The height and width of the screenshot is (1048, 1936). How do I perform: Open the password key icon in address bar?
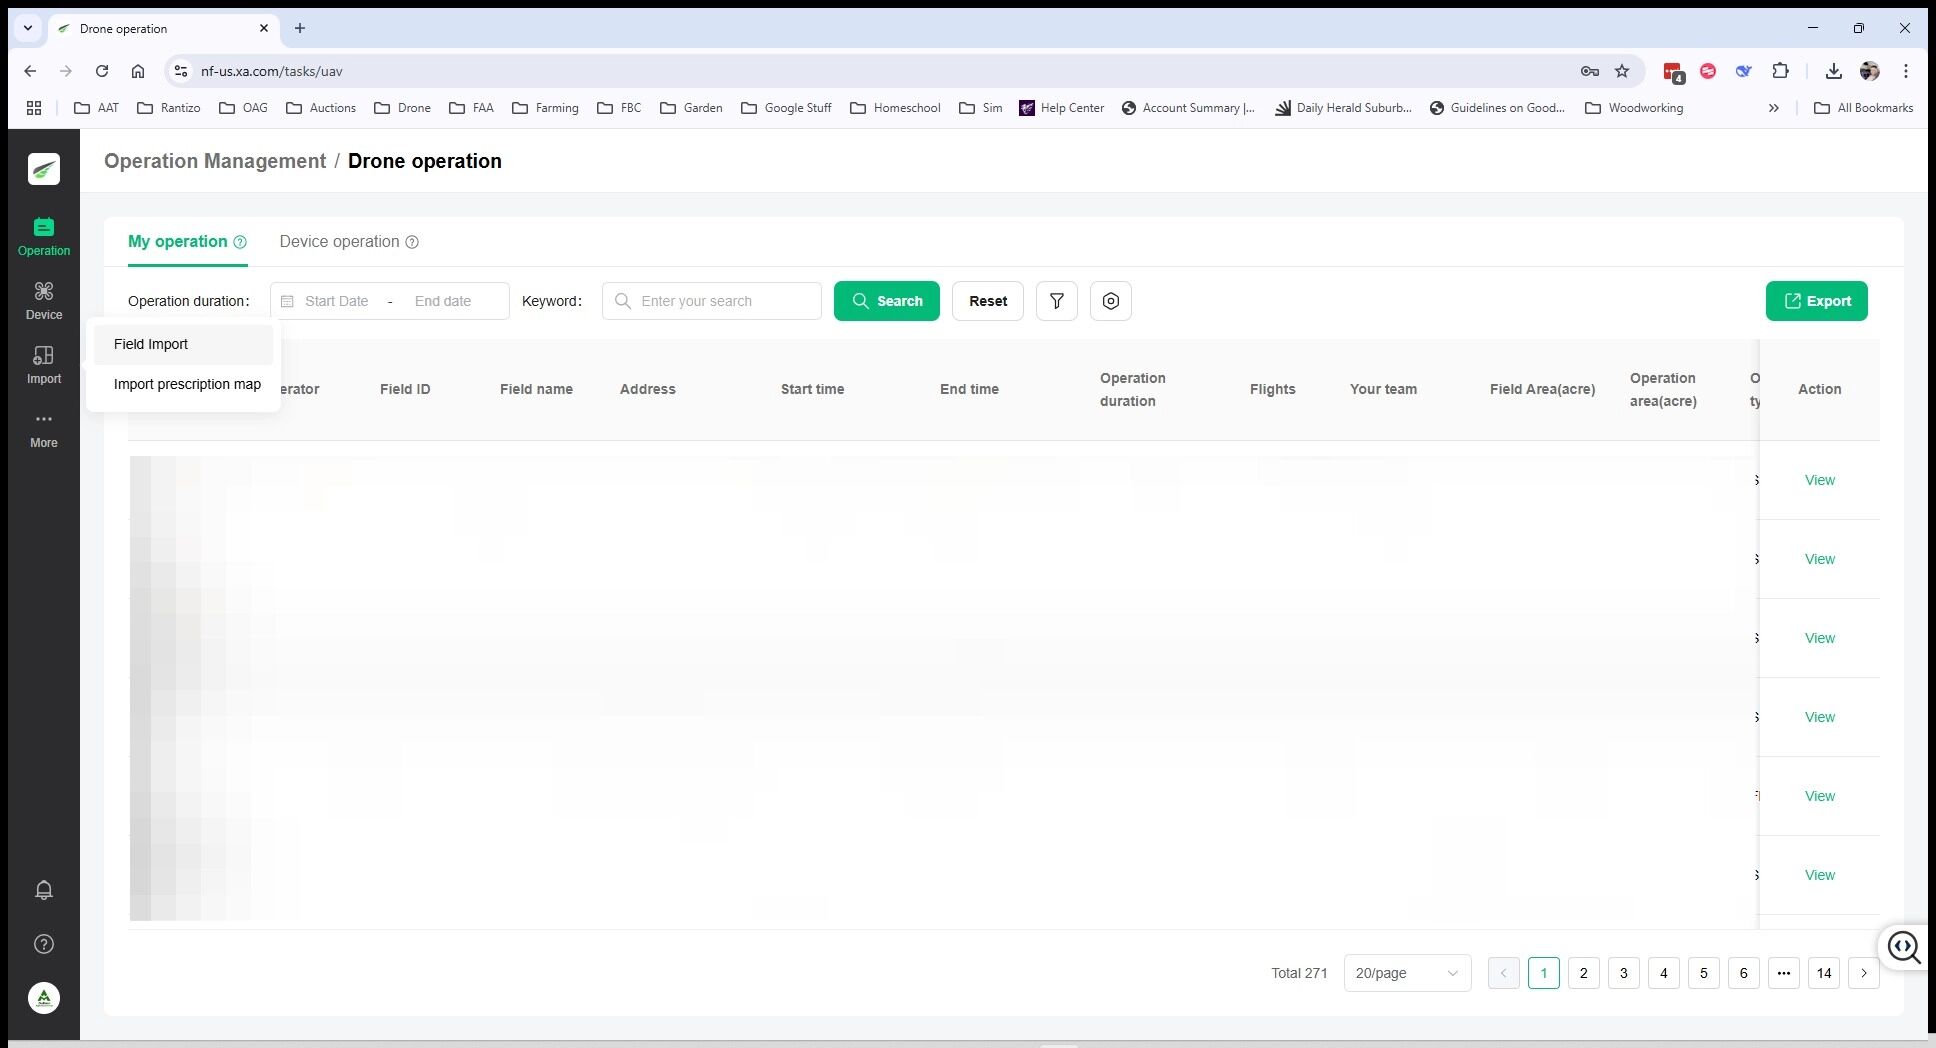(x=1590, y=71)
